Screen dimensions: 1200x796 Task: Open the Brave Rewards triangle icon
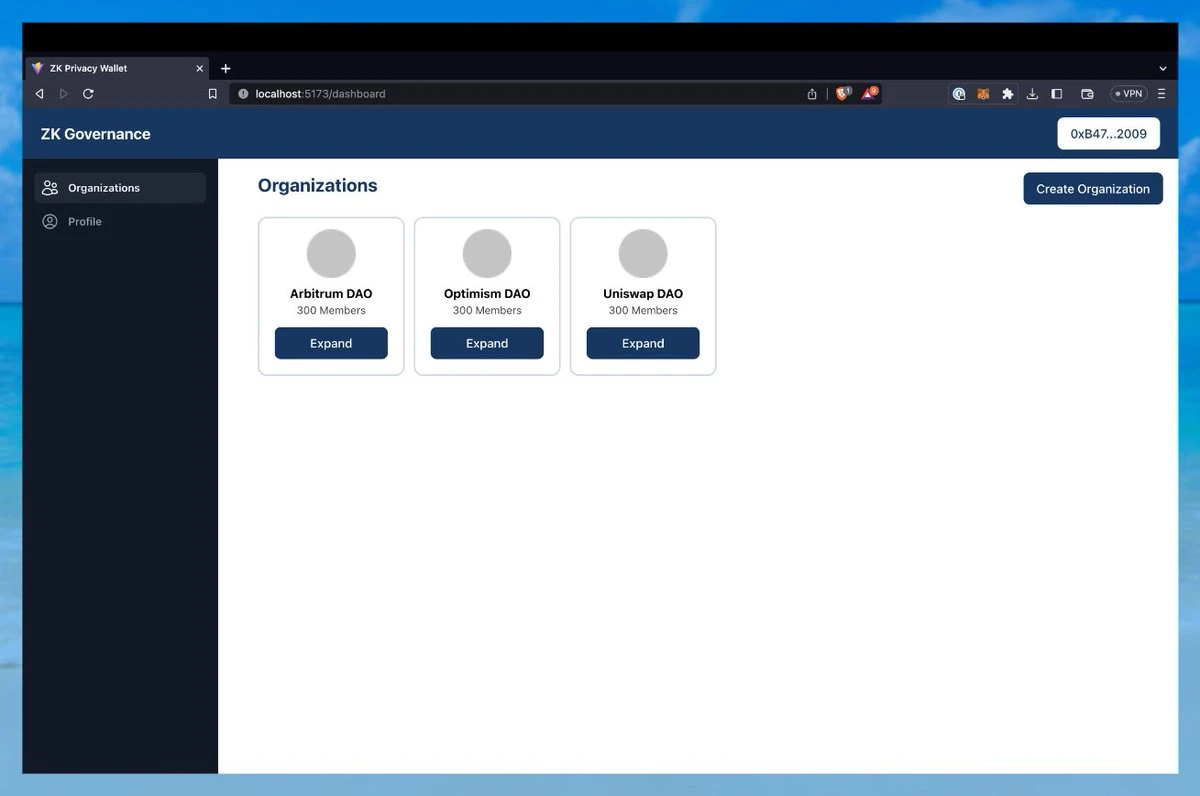click(869, 93)
